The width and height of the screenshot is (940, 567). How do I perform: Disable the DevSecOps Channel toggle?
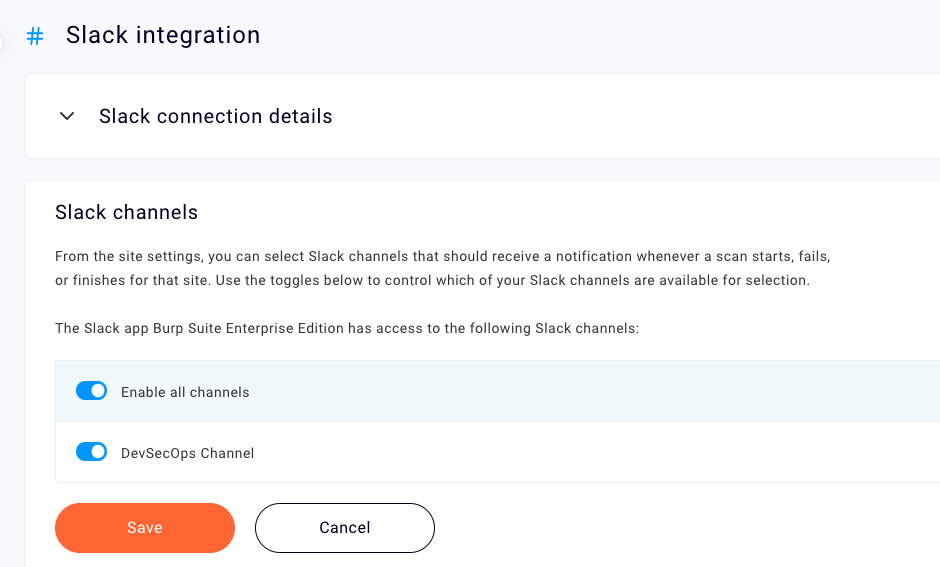(x=91, y=452)
